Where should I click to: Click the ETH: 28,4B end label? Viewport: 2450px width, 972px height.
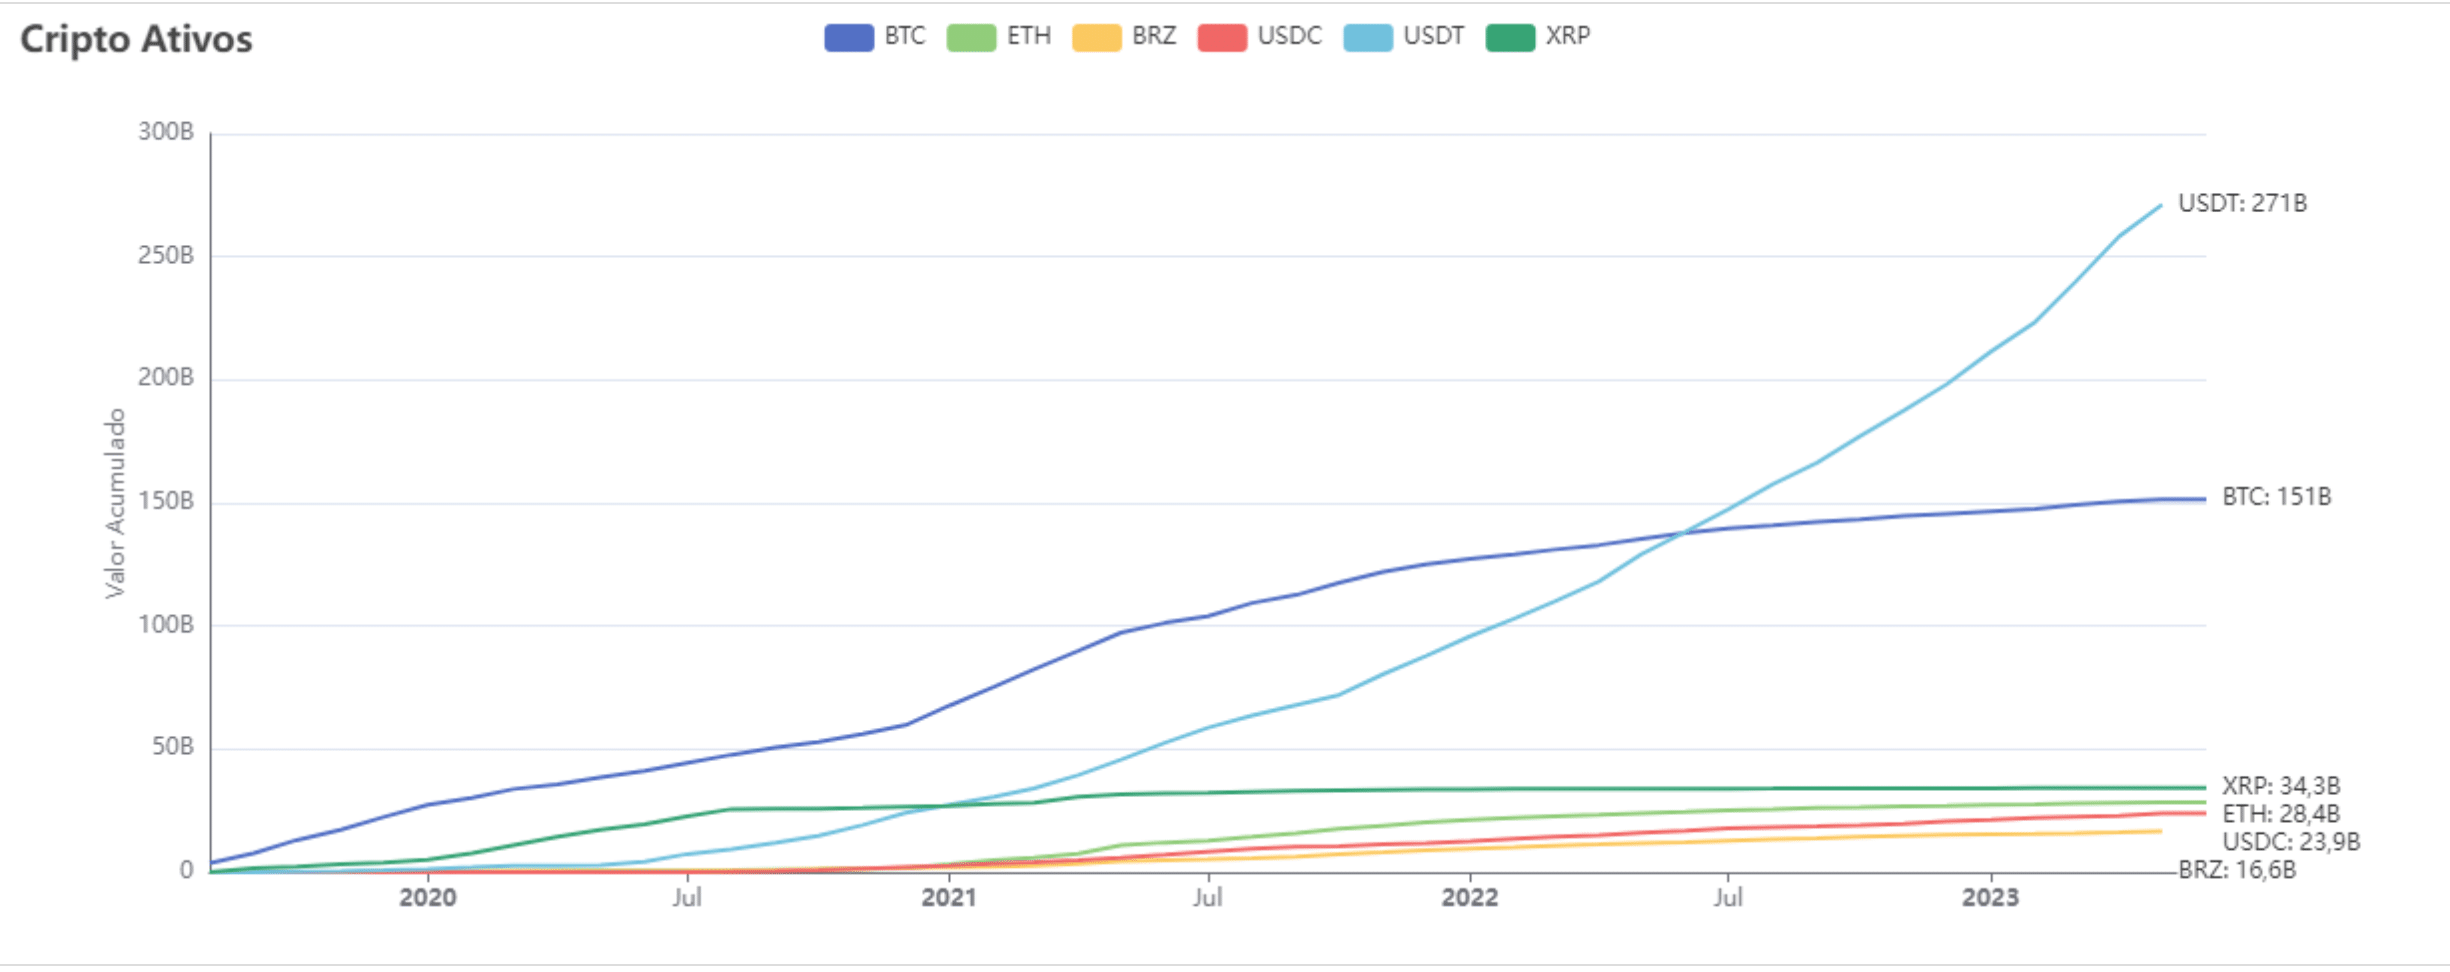tap(2281, 814)
